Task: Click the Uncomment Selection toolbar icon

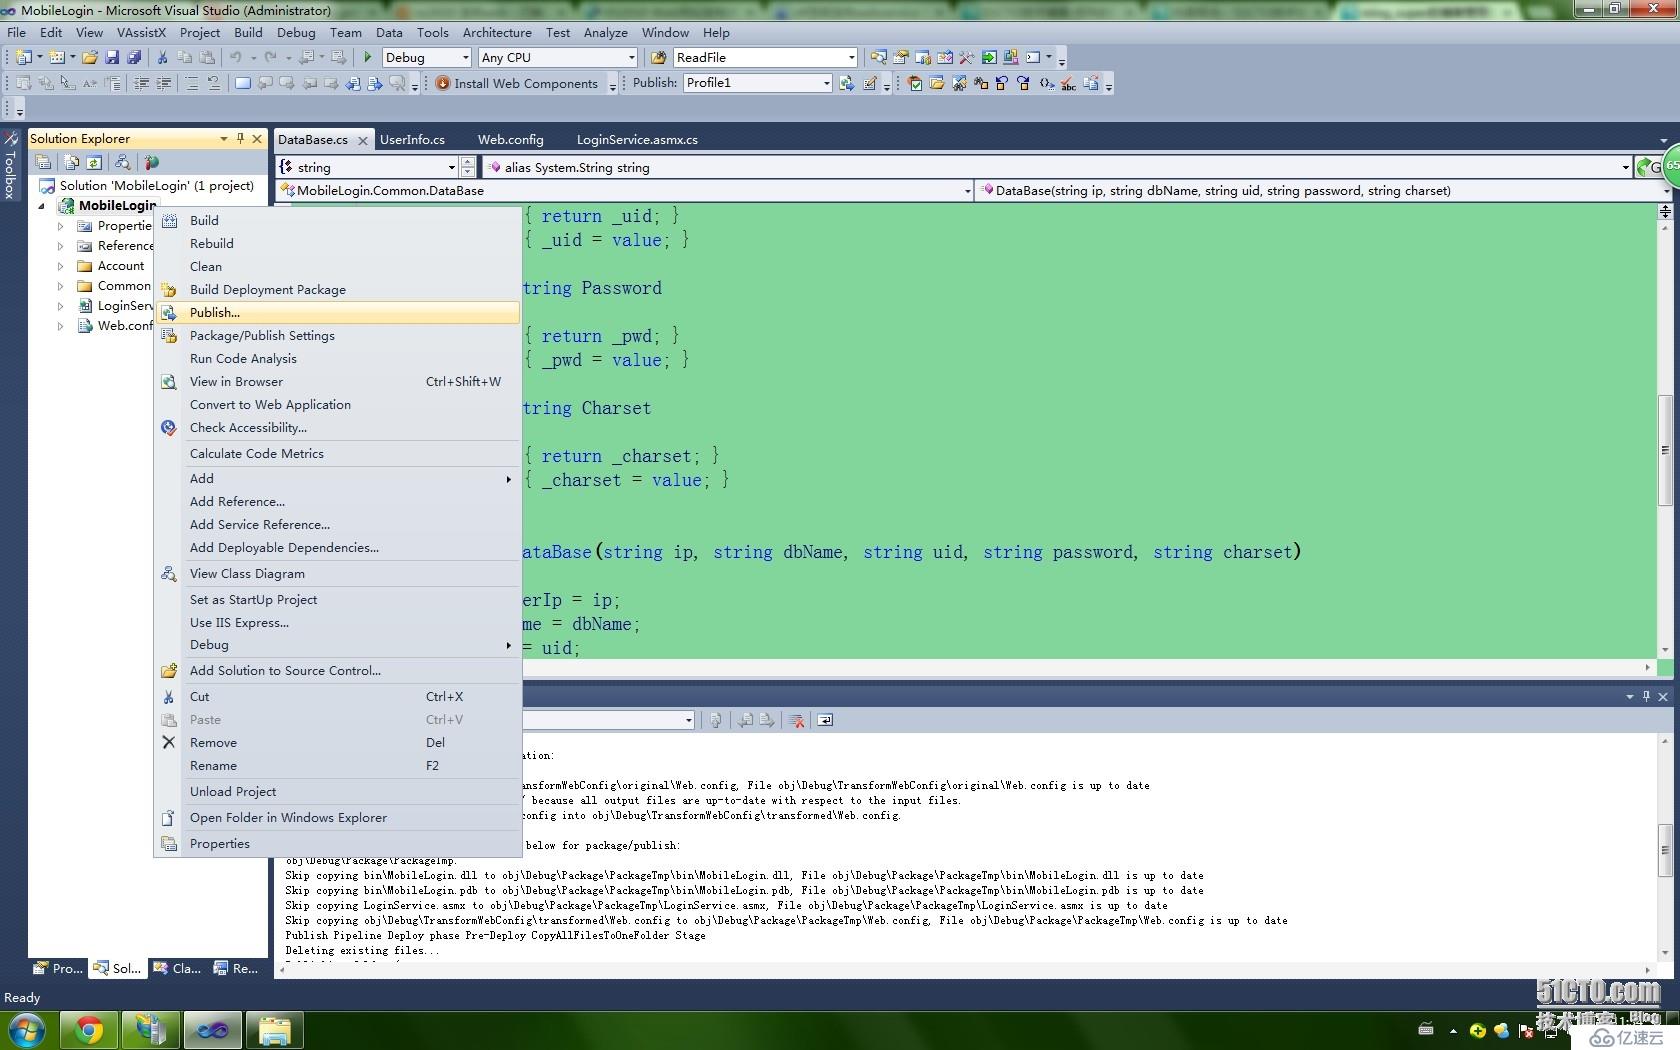Action: pyautogui.click(x=214, y=84)
